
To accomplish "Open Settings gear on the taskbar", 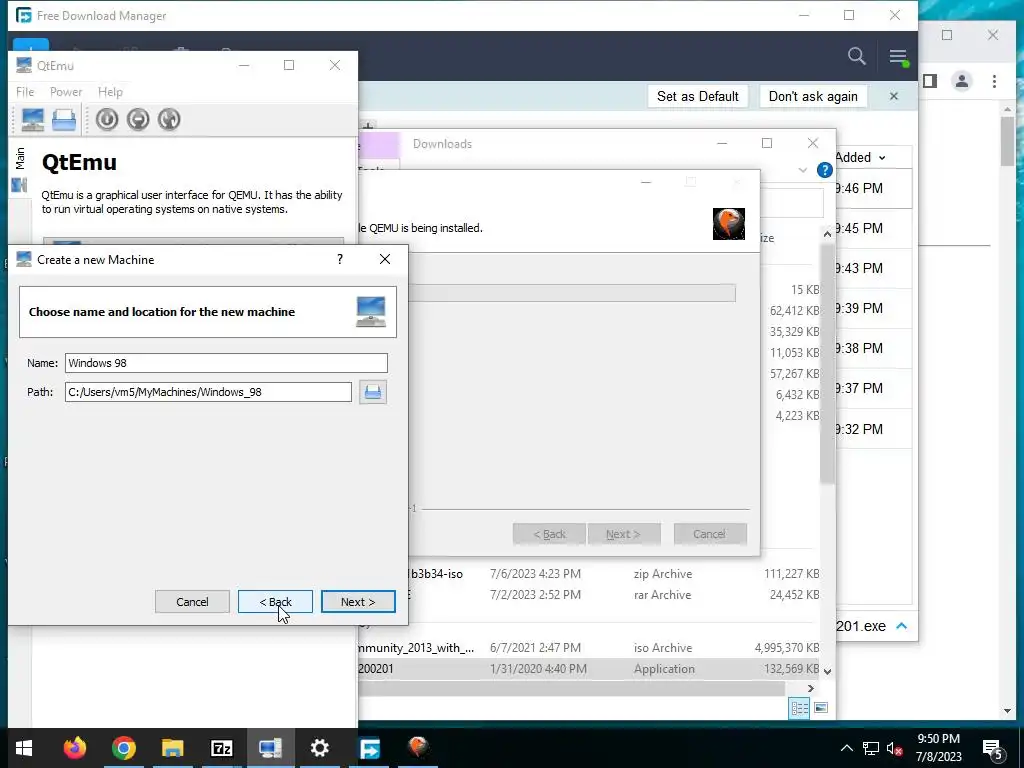I will click(319, 748).
